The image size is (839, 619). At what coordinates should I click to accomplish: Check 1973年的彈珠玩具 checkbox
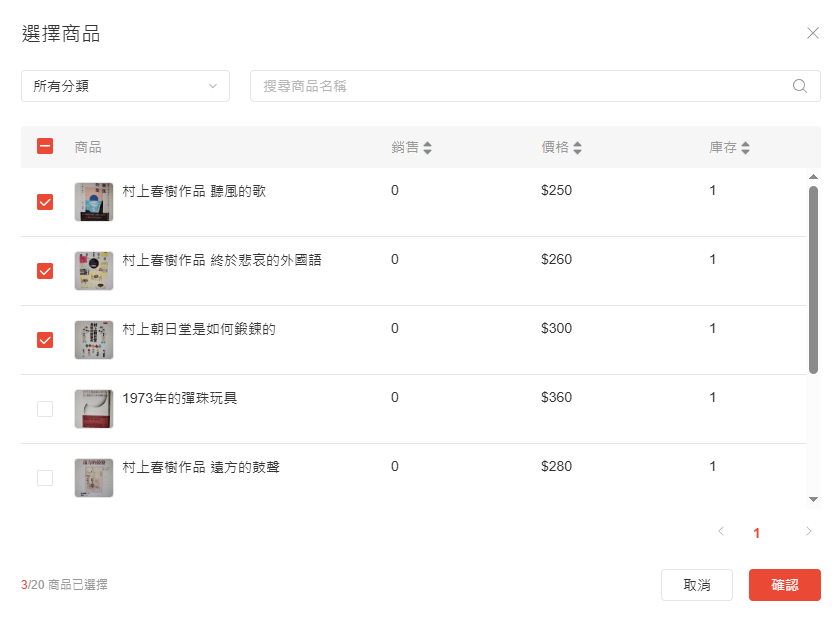[45, 409]
